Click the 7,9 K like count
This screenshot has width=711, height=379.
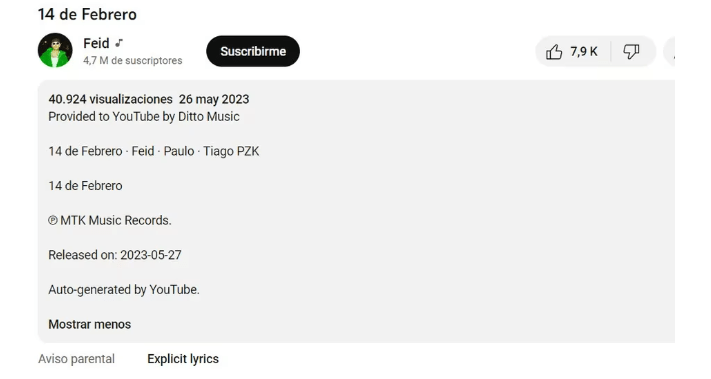tap(584, 52)
